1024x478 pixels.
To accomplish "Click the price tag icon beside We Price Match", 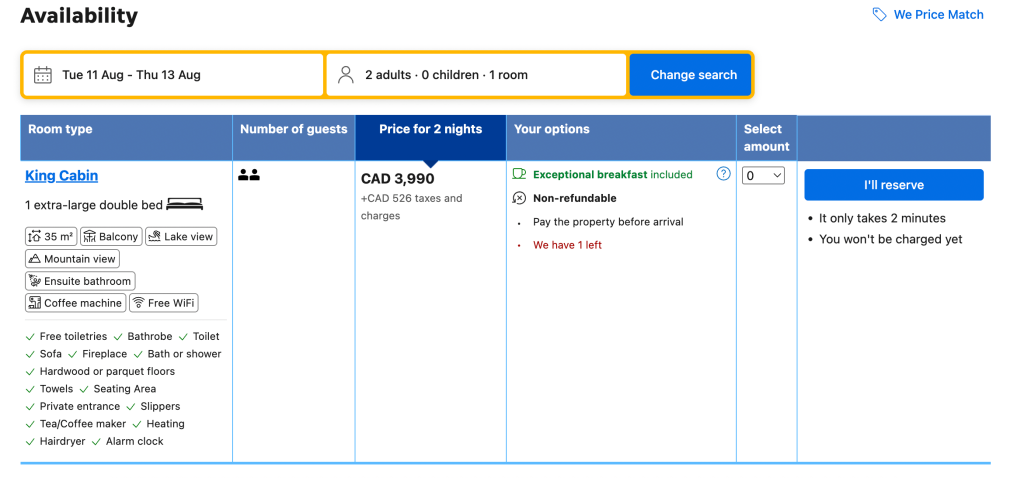I will [879, 15].
